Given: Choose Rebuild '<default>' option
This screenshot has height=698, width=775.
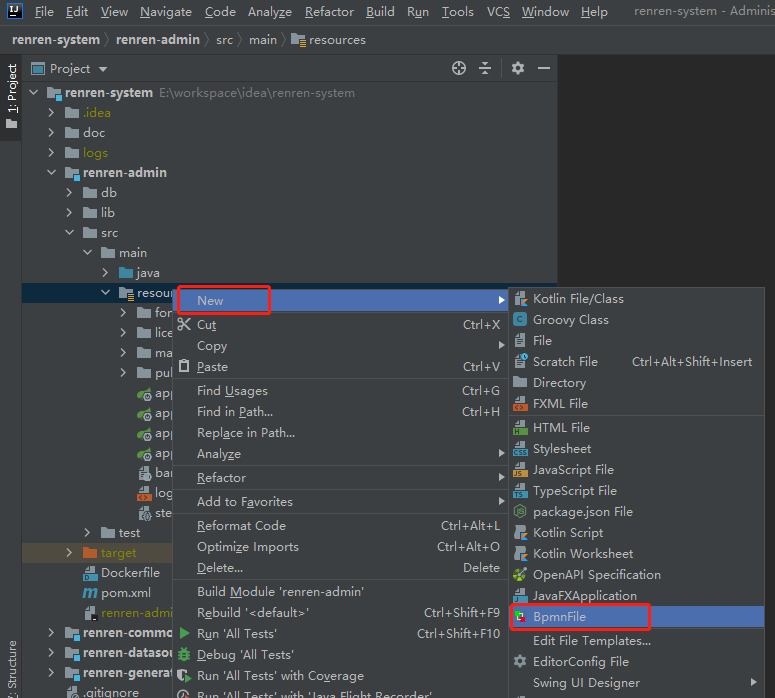Looking at the screenshot, I should tap(341, 612).
